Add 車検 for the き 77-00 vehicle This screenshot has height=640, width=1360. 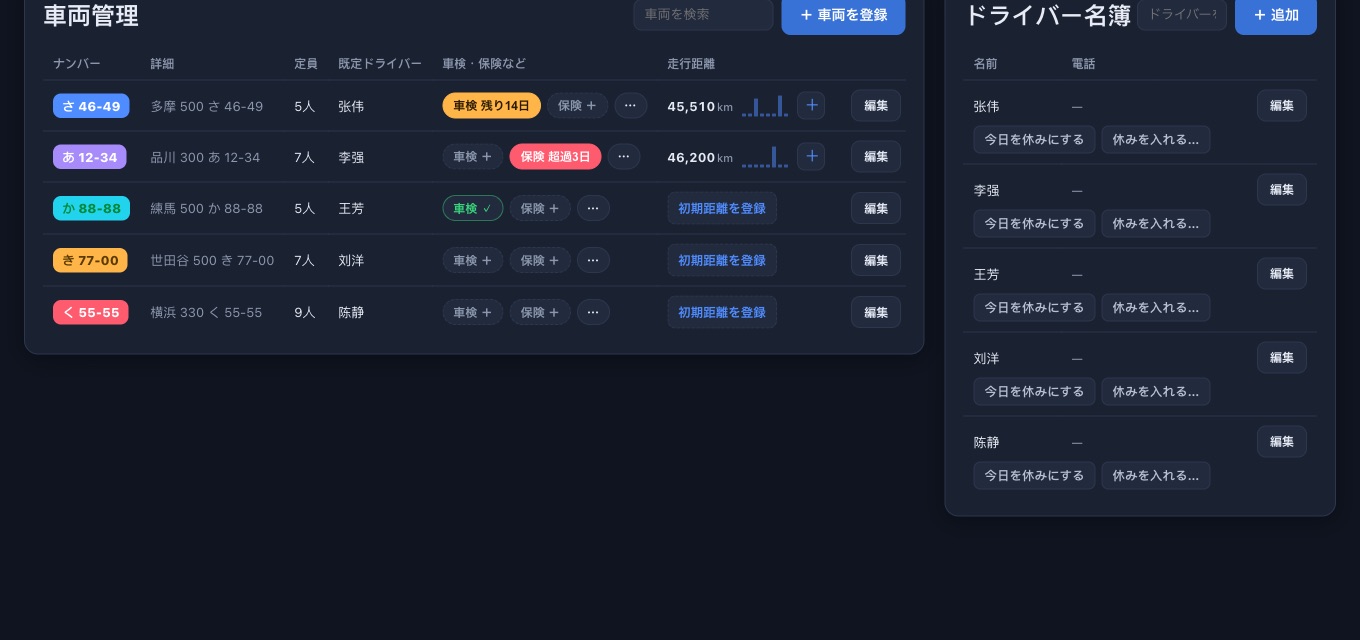(473, 260)
